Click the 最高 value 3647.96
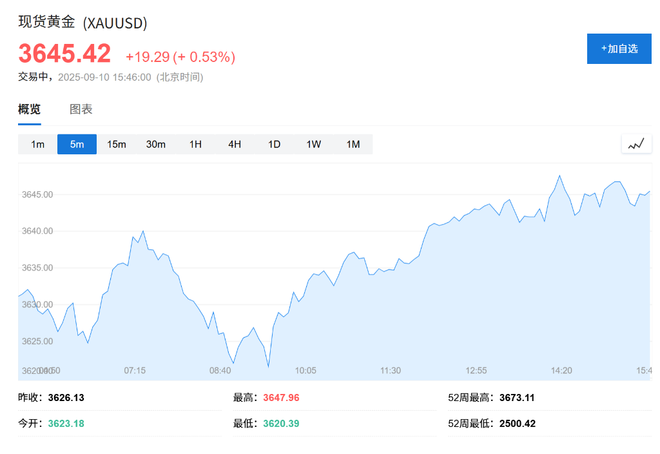The image size is (660, 454). click(280, 398)
